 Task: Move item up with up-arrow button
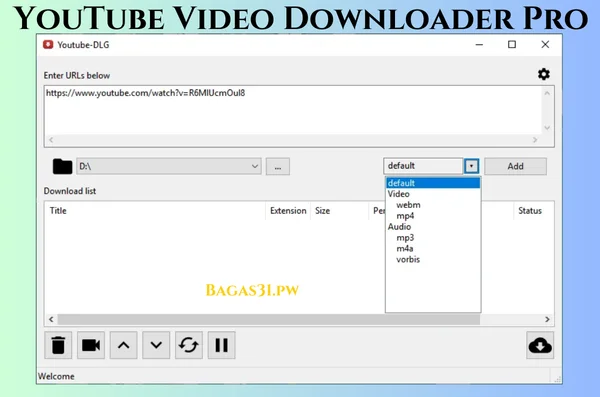click(124, 345)
